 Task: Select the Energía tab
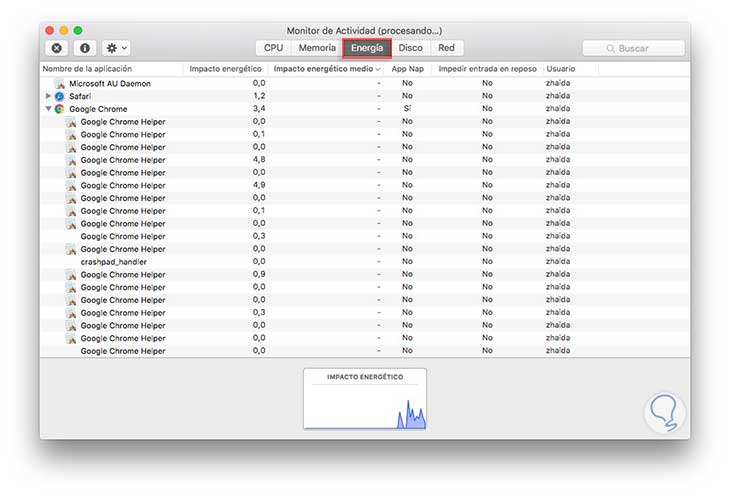pos(367,48)
